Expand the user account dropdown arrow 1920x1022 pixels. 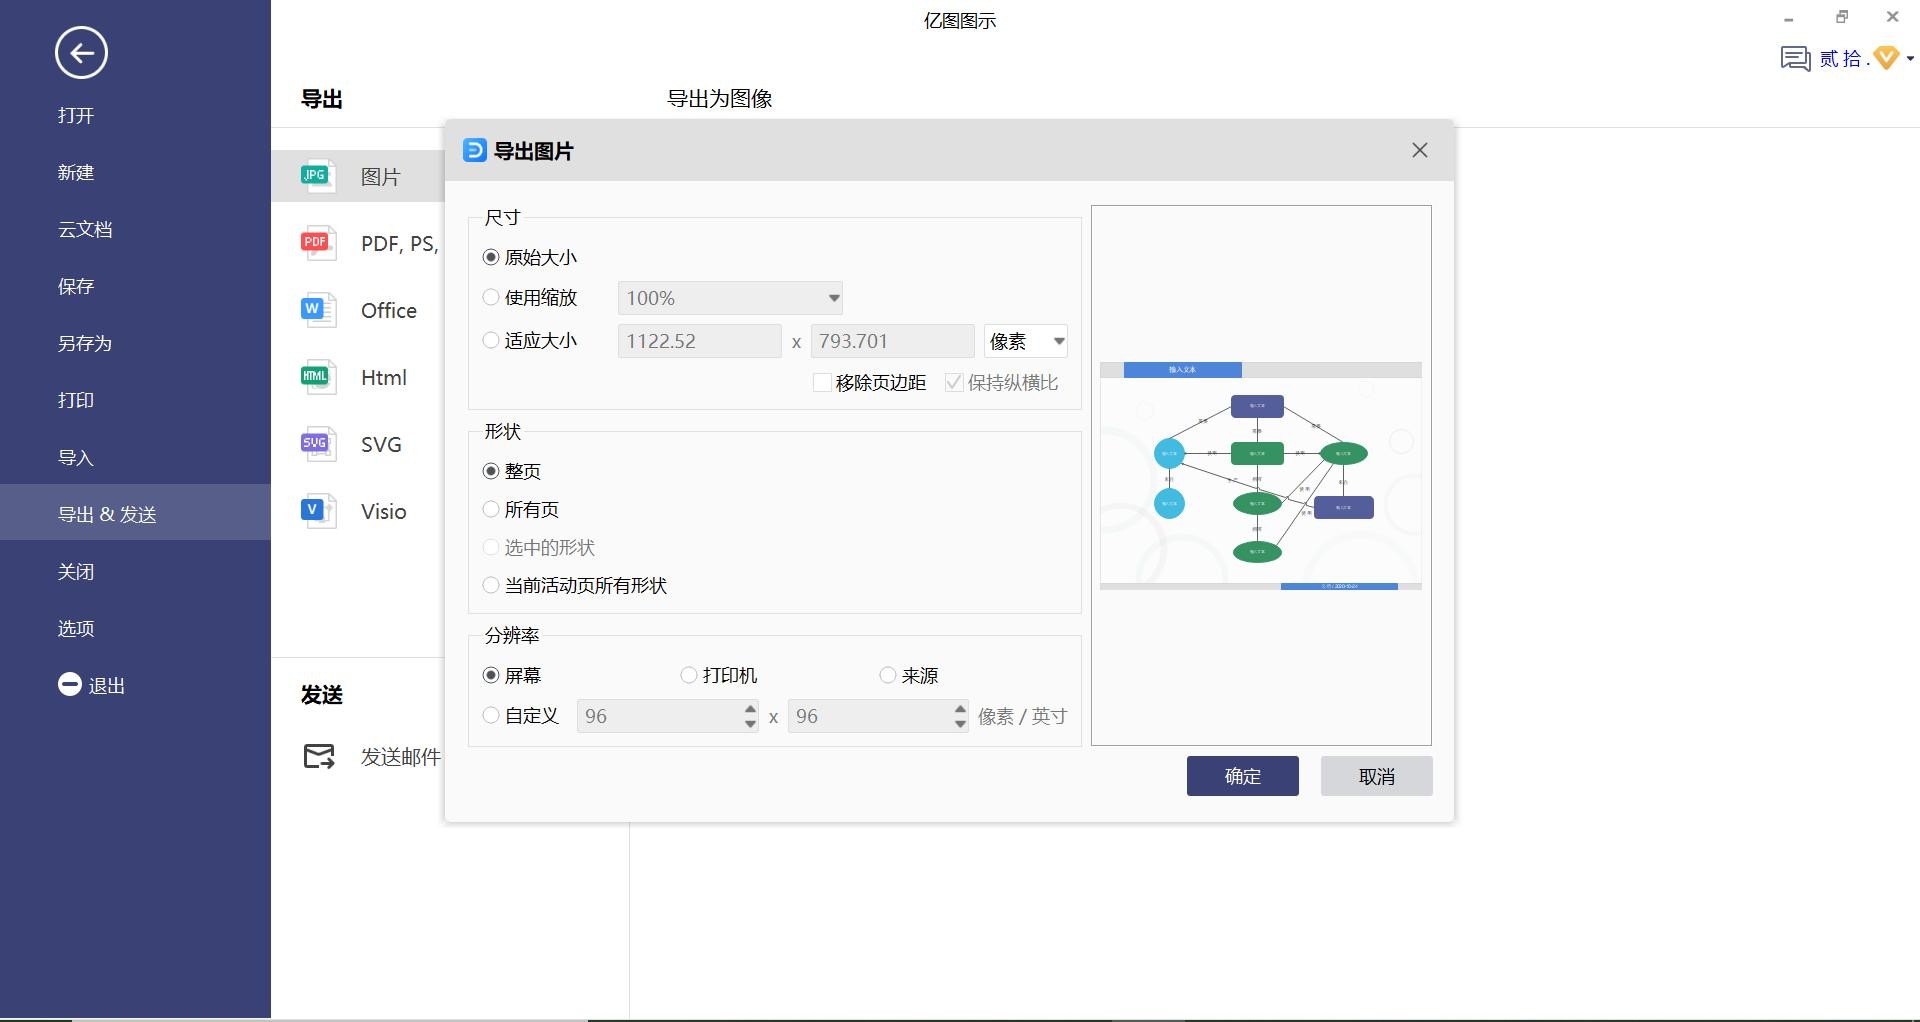coord(1910,59)
